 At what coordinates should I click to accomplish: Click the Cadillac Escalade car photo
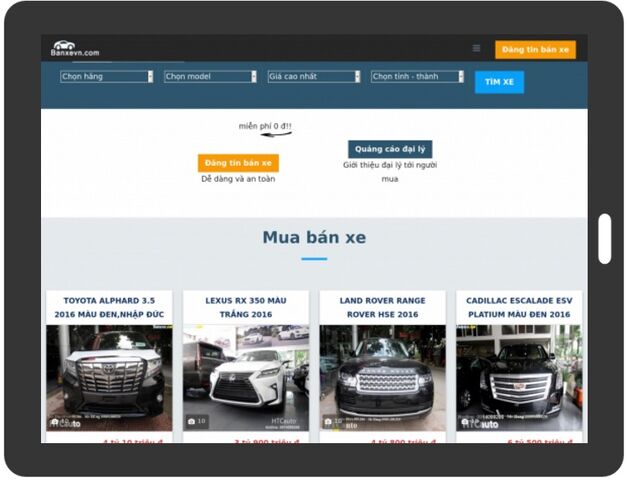coord(519,378)
